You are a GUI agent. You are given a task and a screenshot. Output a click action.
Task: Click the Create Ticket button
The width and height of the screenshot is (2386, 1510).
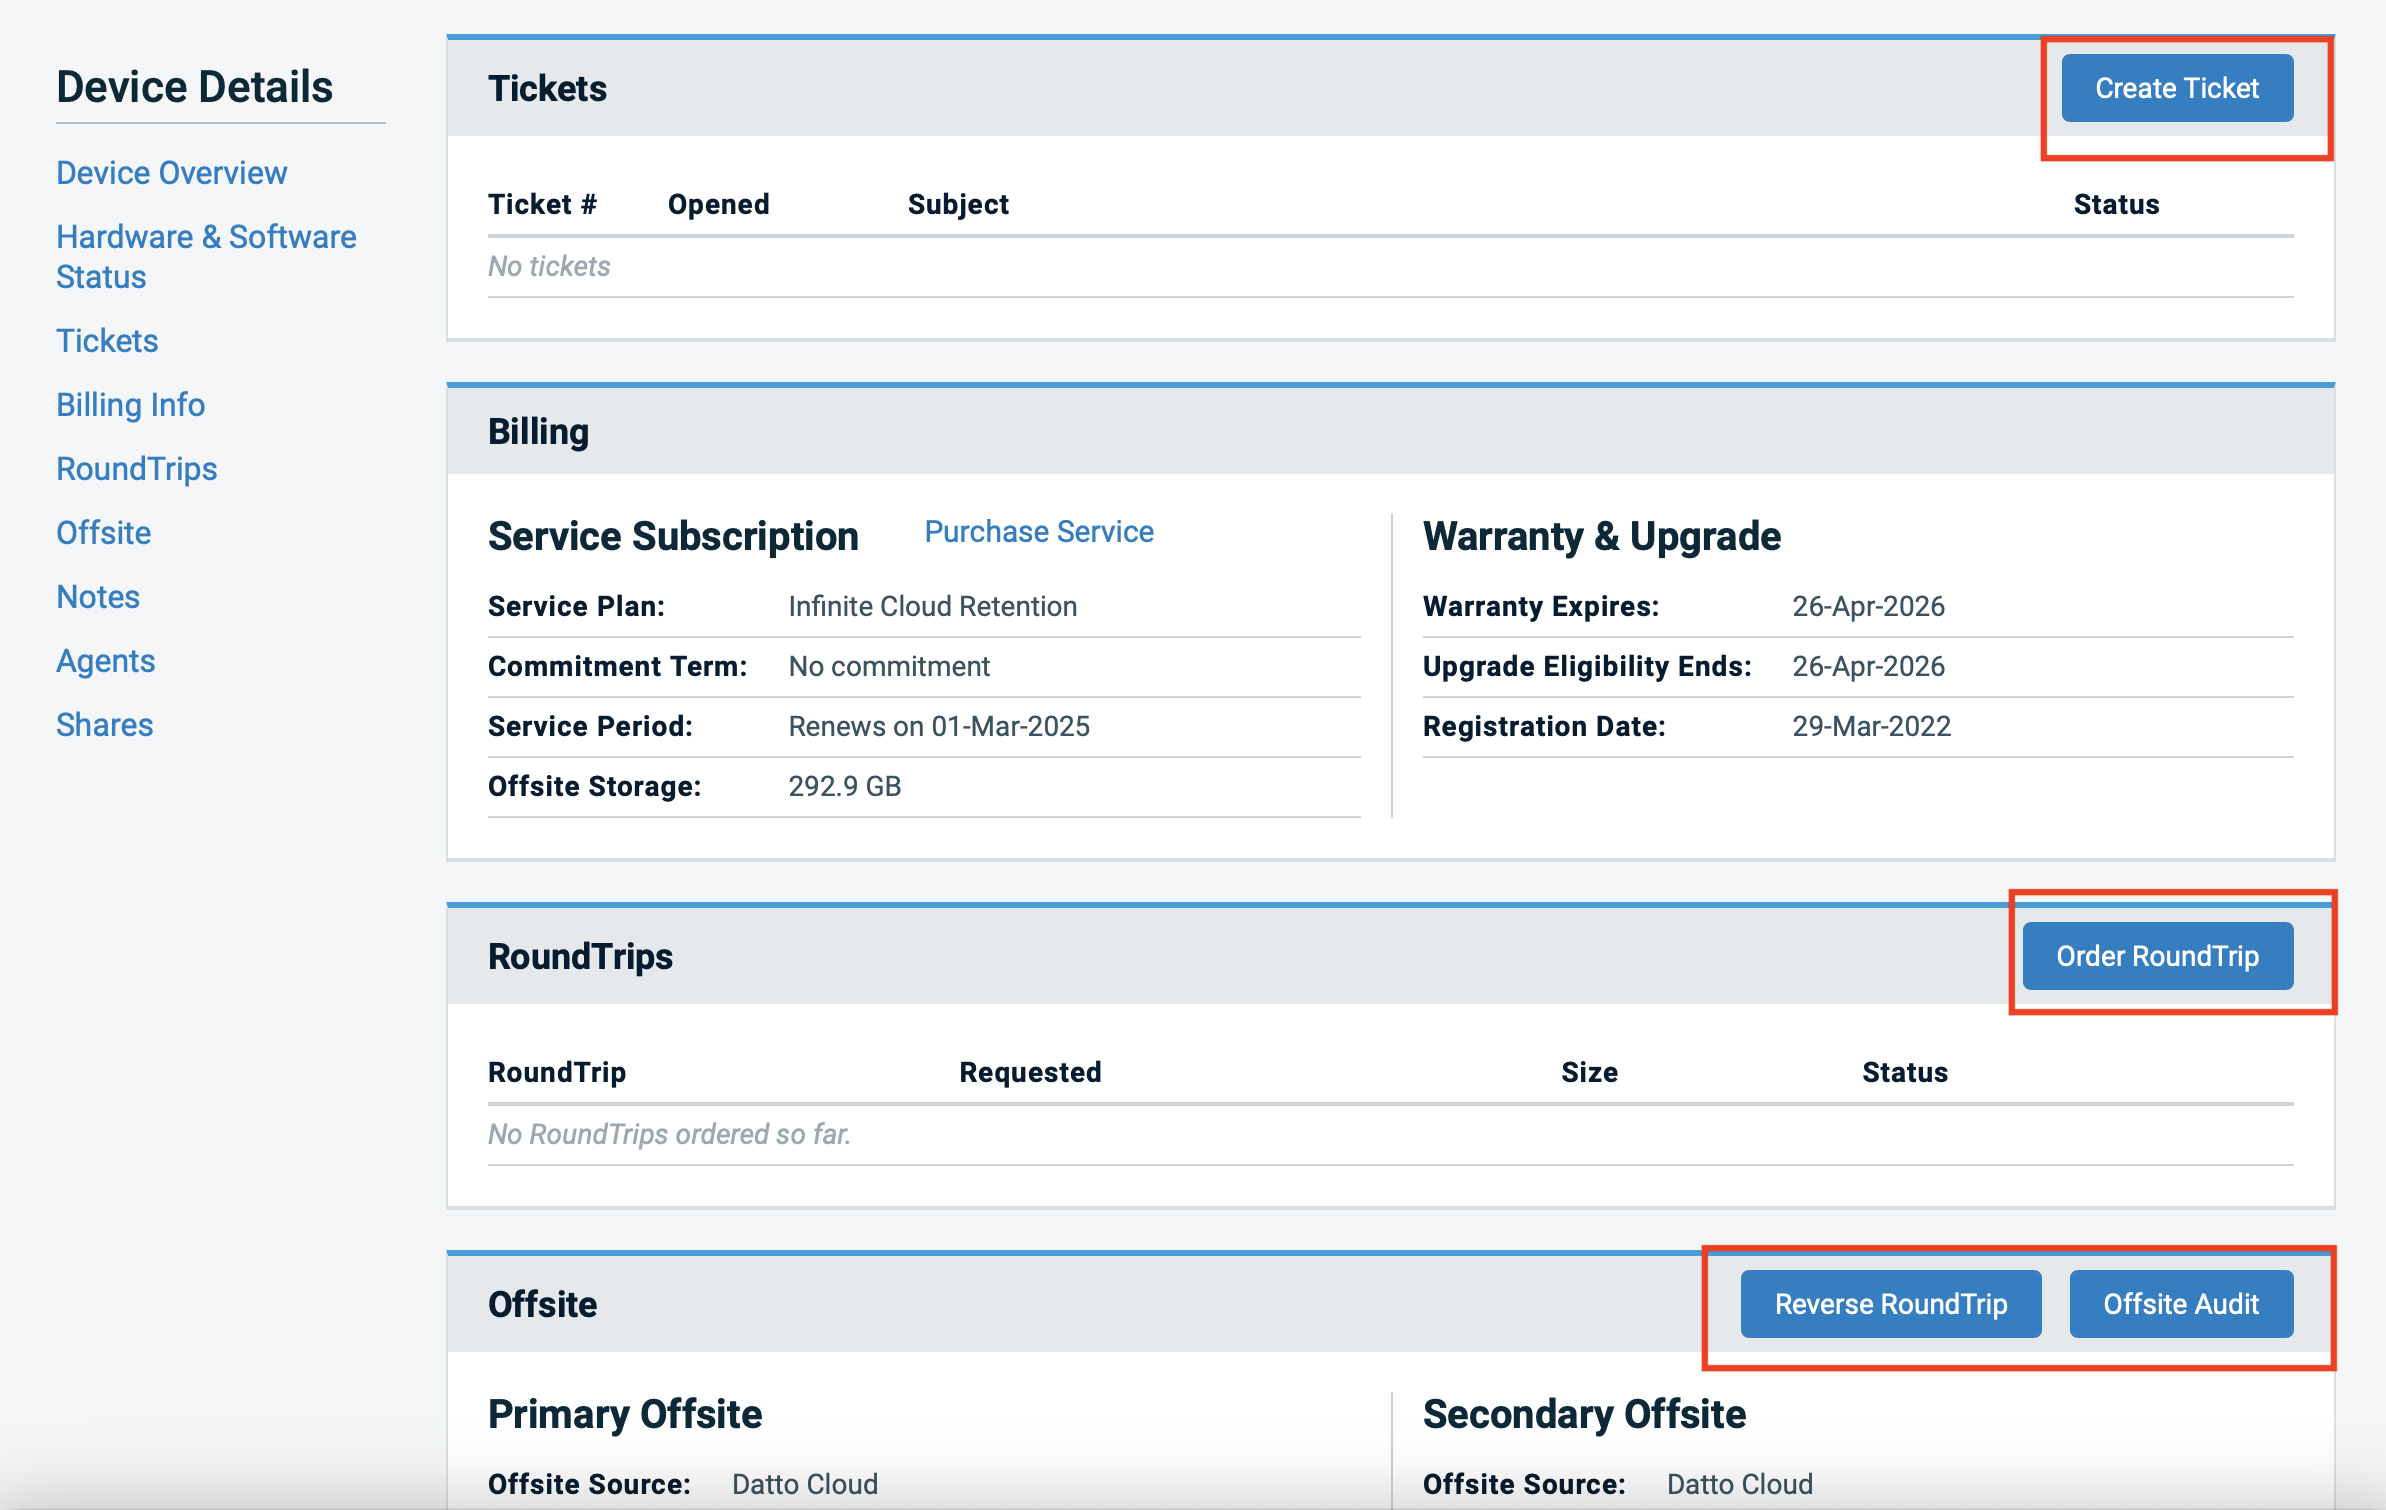2176,88
